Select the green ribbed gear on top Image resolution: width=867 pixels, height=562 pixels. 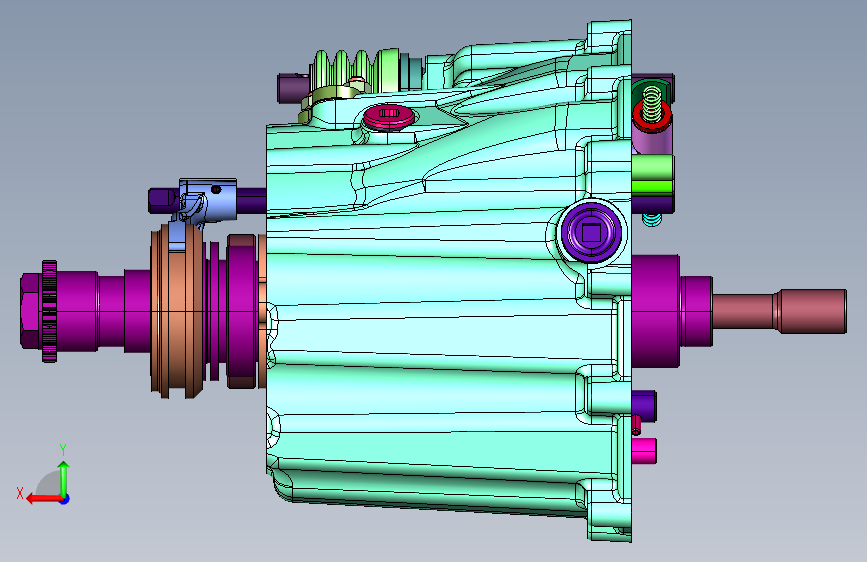pos(354,71)
